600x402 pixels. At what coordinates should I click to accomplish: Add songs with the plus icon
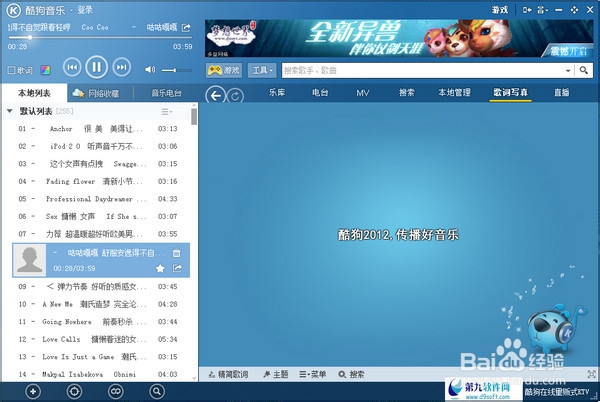coord(33,392)
